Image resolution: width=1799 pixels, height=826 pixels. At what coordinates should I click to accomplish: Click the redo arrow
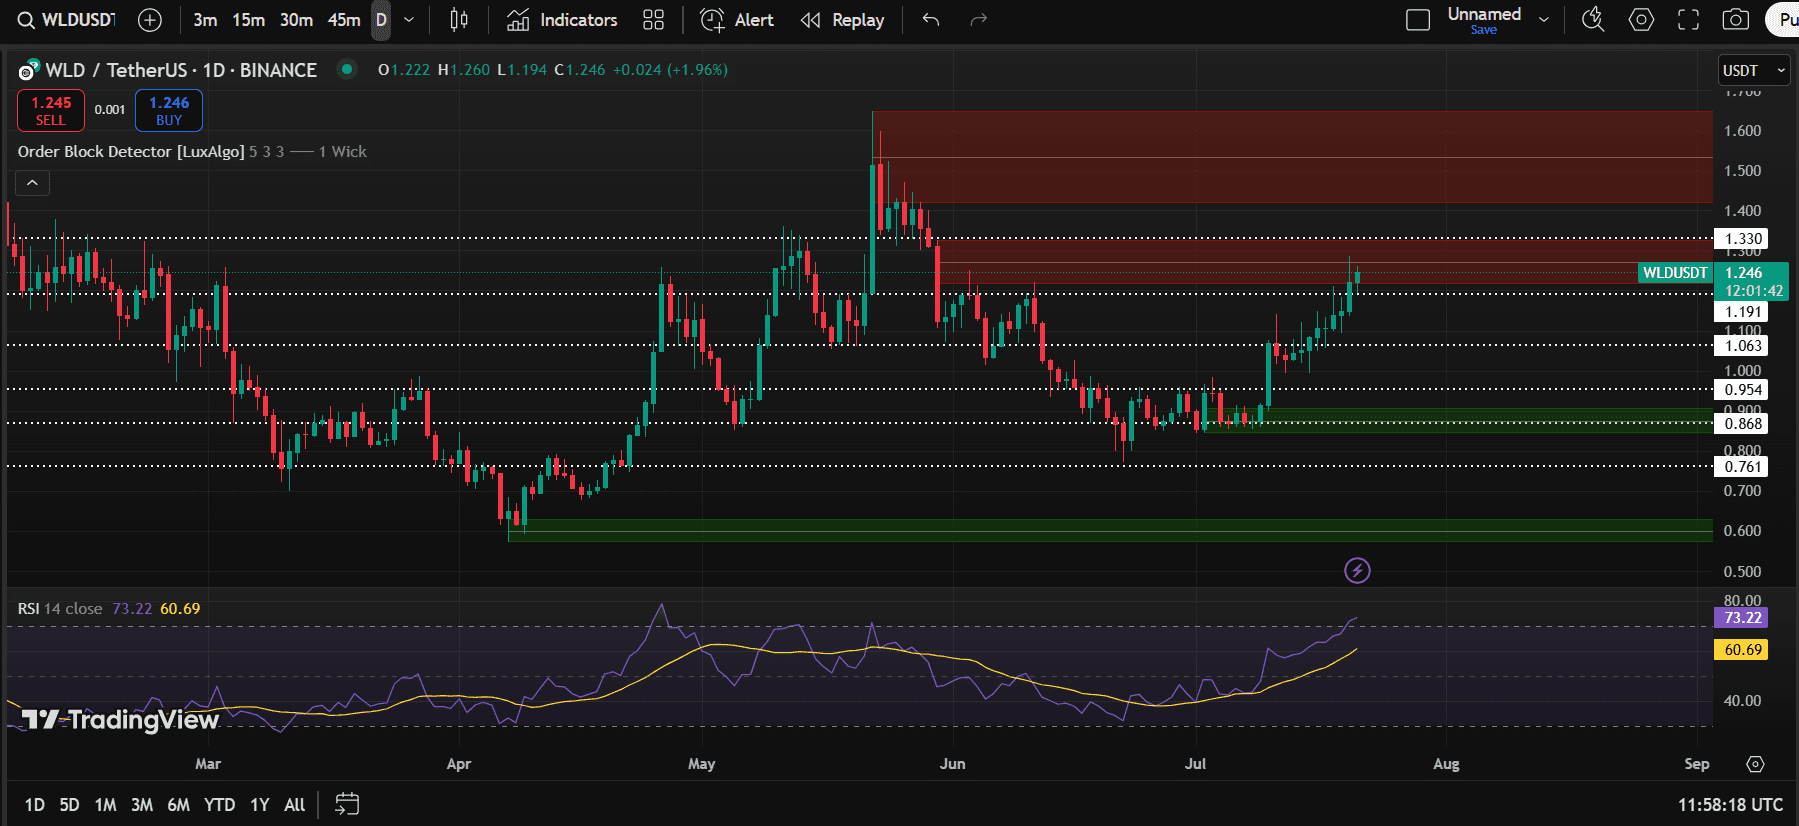tap(978, 20)
